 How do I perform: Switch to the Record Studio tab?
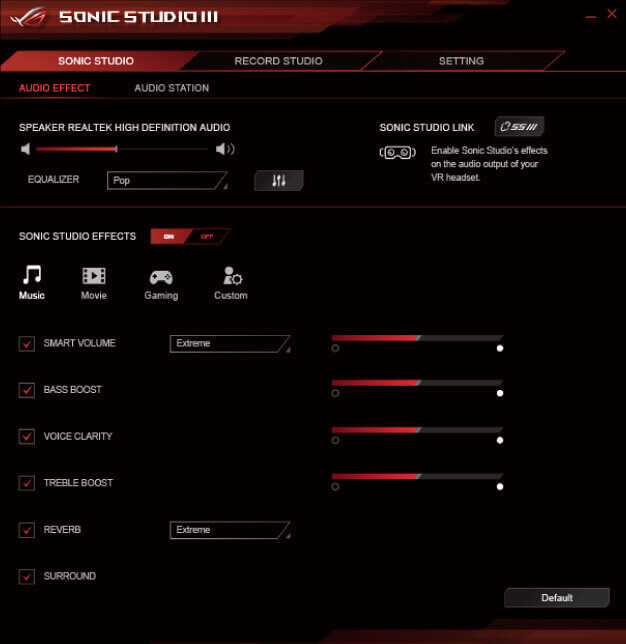coord(278,61)
